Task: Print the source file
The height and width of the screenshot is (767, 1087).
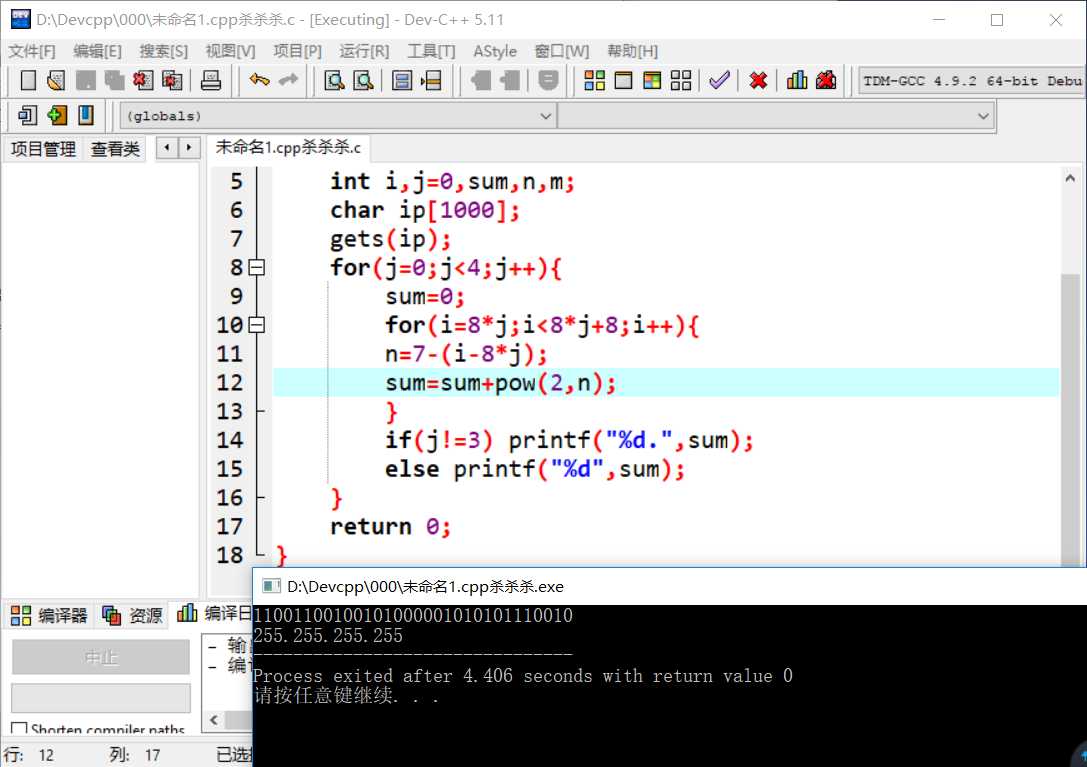Action: [x=211, y=80]
